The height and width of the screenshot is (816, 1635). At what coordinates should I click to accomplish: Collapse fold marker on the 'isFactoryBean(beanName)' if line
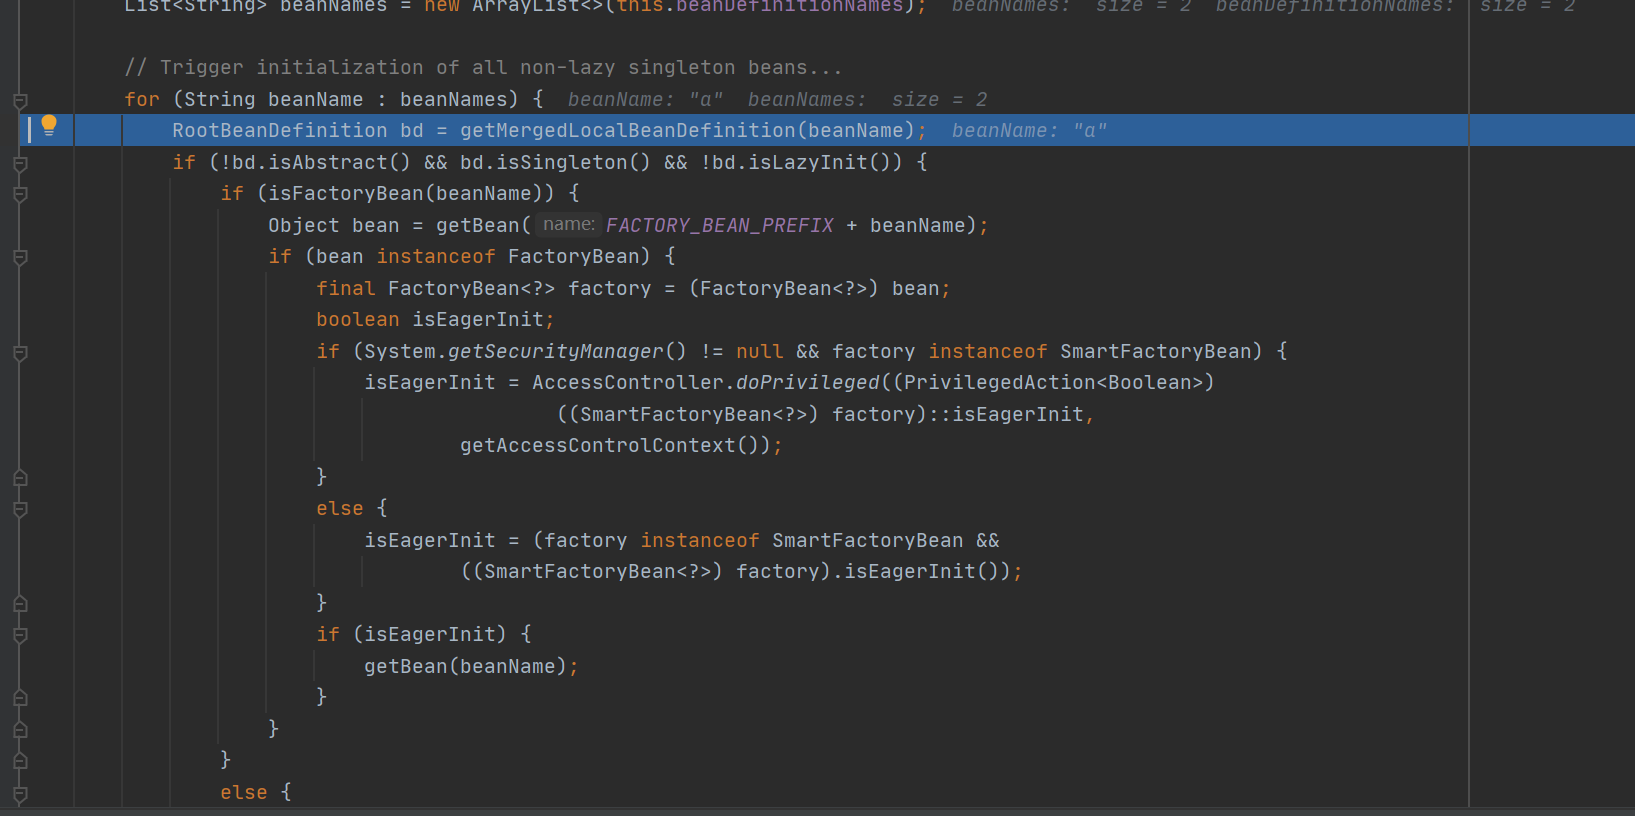pyautogui.click(x=20, y=194)
